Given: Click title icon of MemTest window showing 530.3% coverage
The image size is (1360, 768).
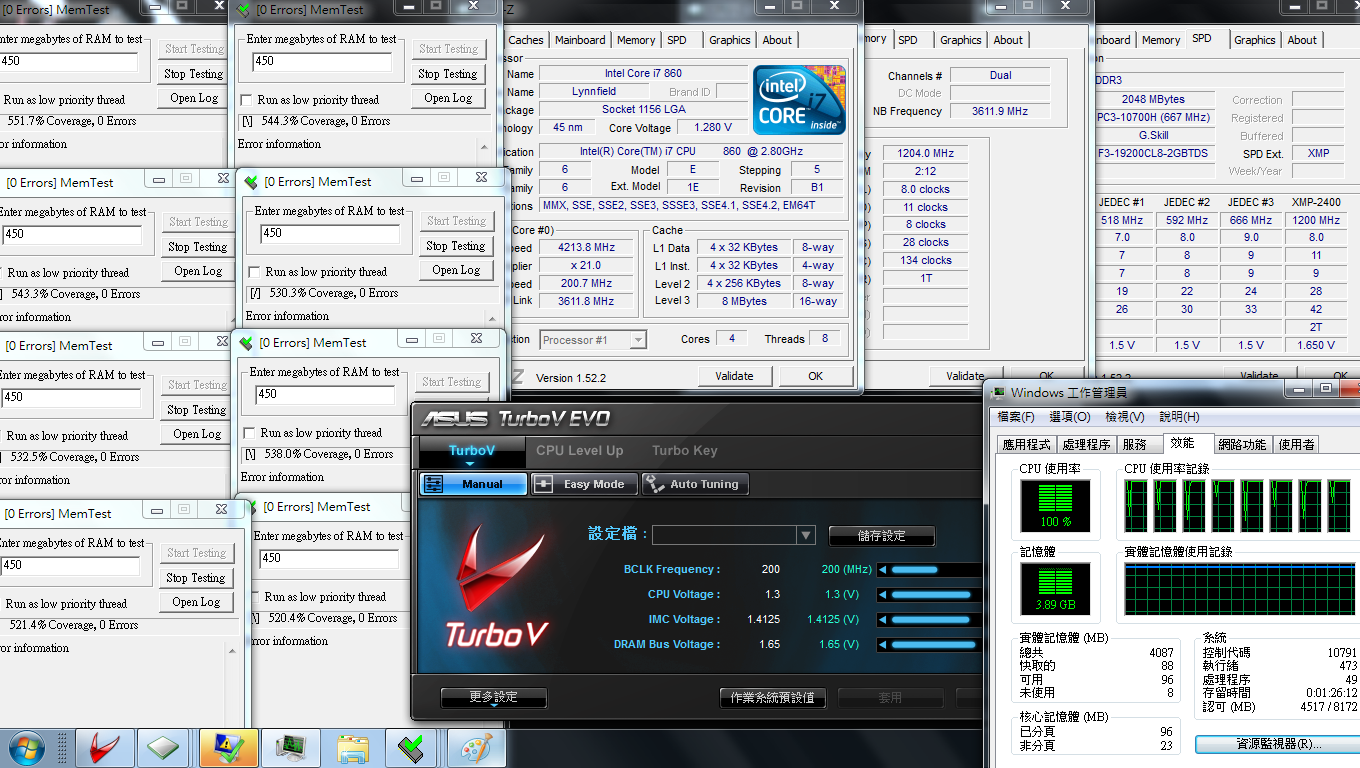Looking at the screenshot, I should pyautogui.click(x=251, y=182).
